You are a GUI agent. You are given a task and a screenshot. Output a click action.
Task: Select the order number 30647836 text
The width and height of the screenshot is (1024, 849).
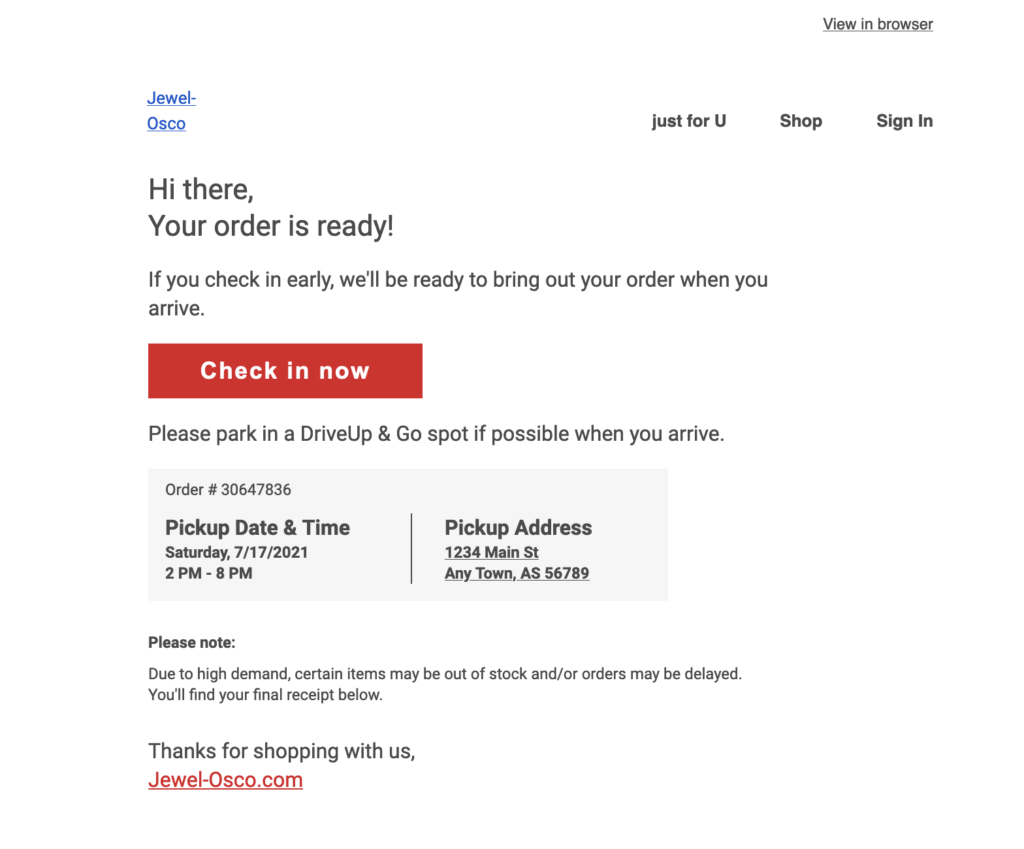[x=228, y=490]
